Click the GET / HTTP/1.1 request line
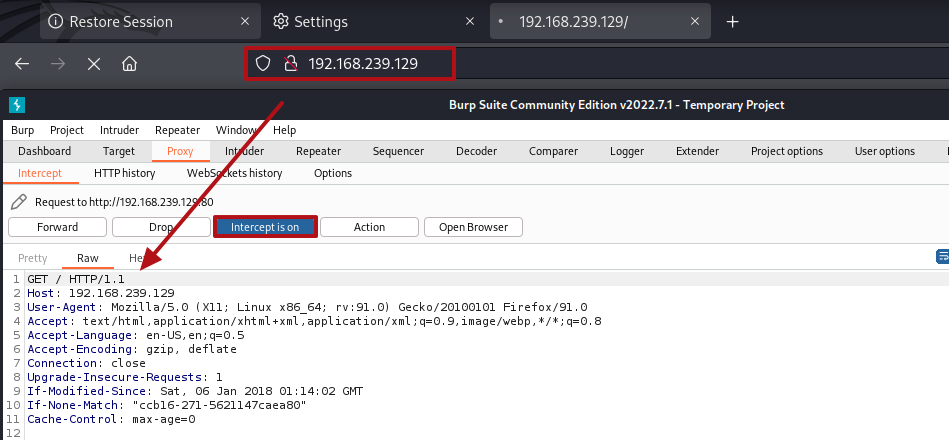 coord(76,279)
